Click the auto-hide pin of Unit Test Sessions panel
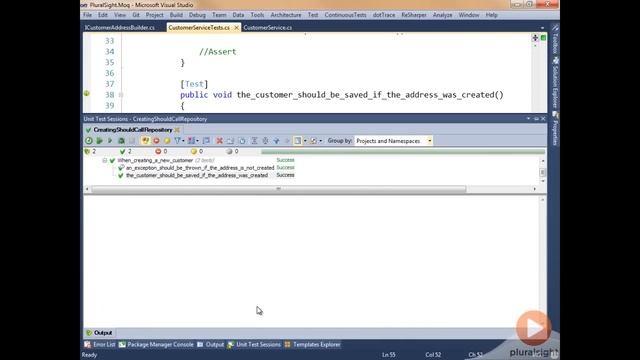 point(536,119)
